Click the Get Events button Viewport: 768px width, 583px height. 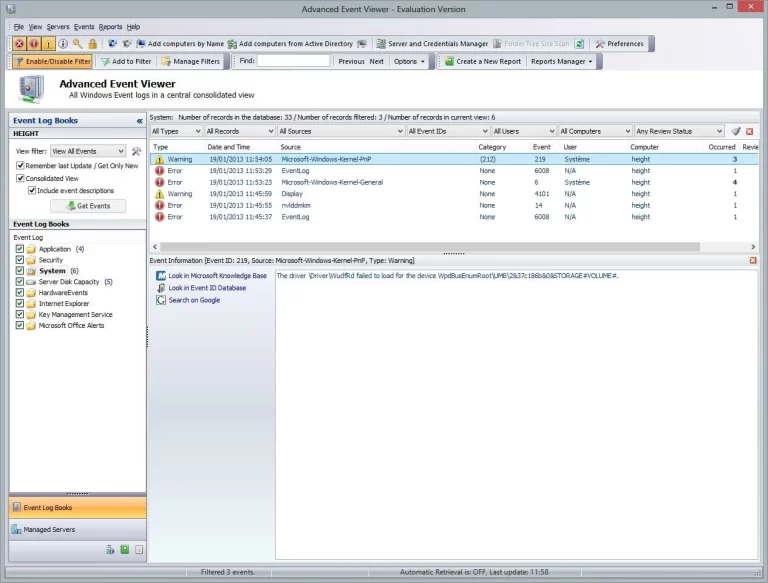88,206
